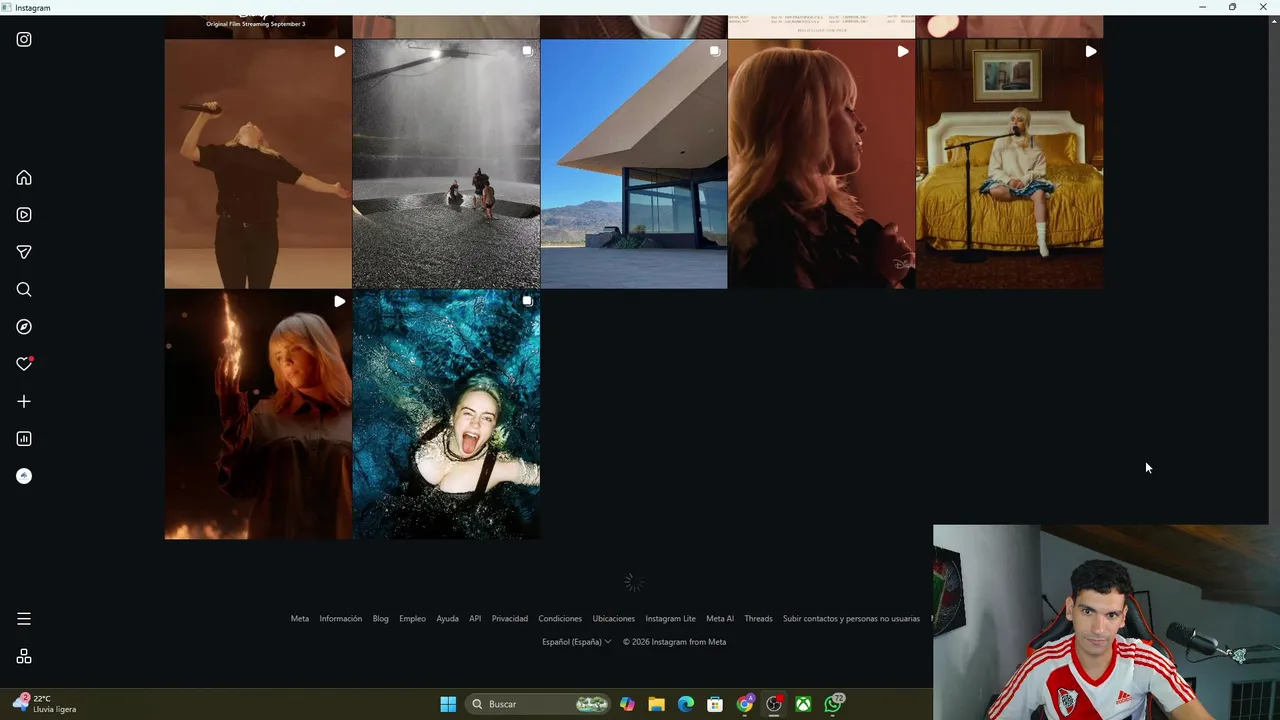Switch to OBS Studio in taskbar

point(774,704)
